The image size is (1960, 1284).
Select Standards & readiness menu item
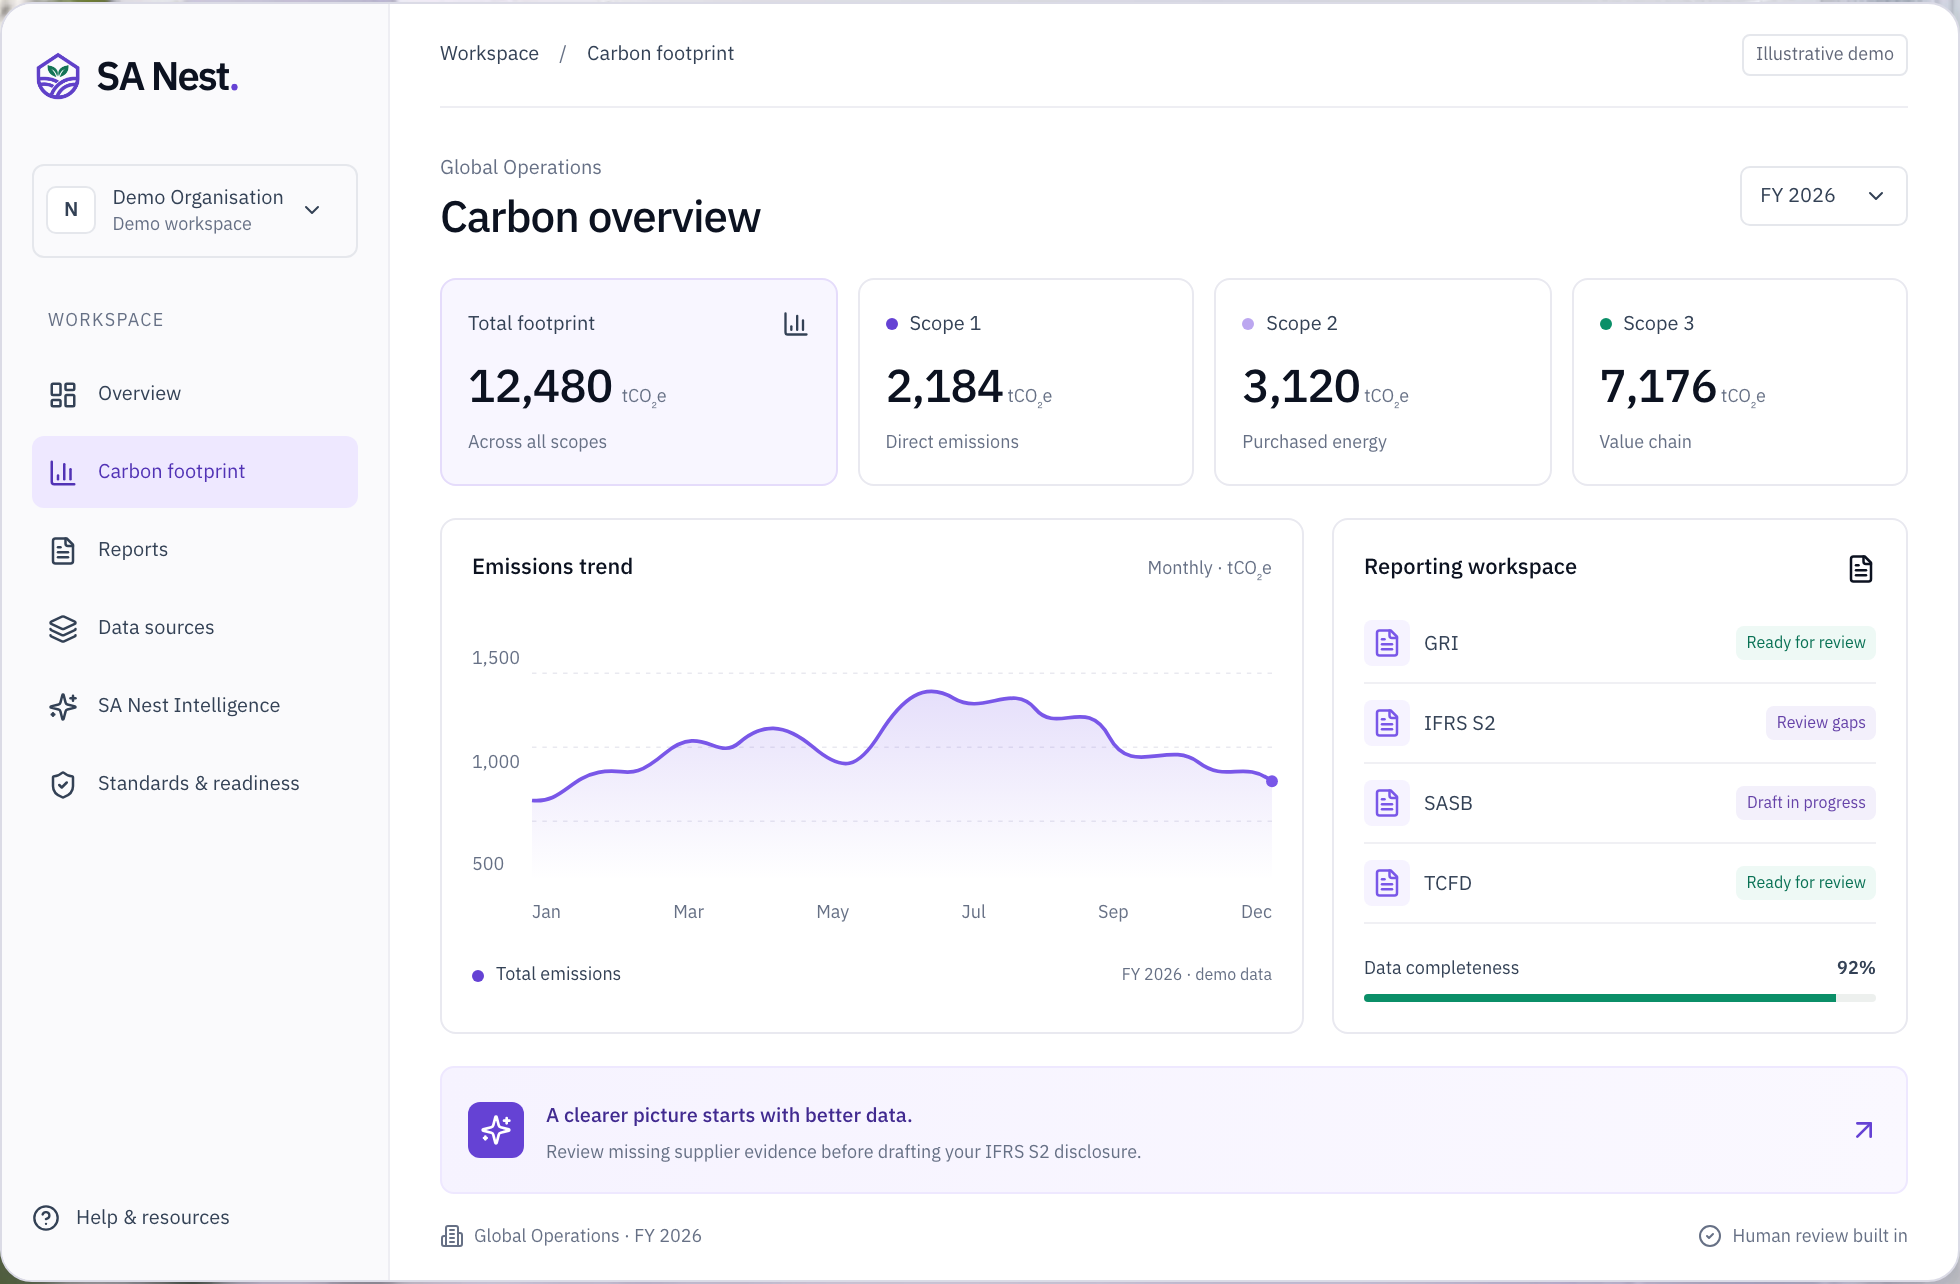click(195, 784)
